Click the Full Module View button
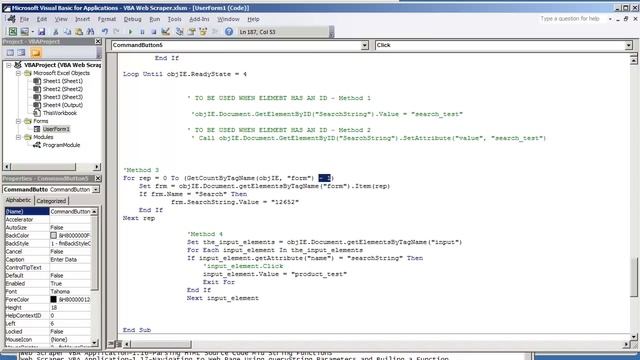The height and width of the screenshot is (360, 640). click(118, 344)
